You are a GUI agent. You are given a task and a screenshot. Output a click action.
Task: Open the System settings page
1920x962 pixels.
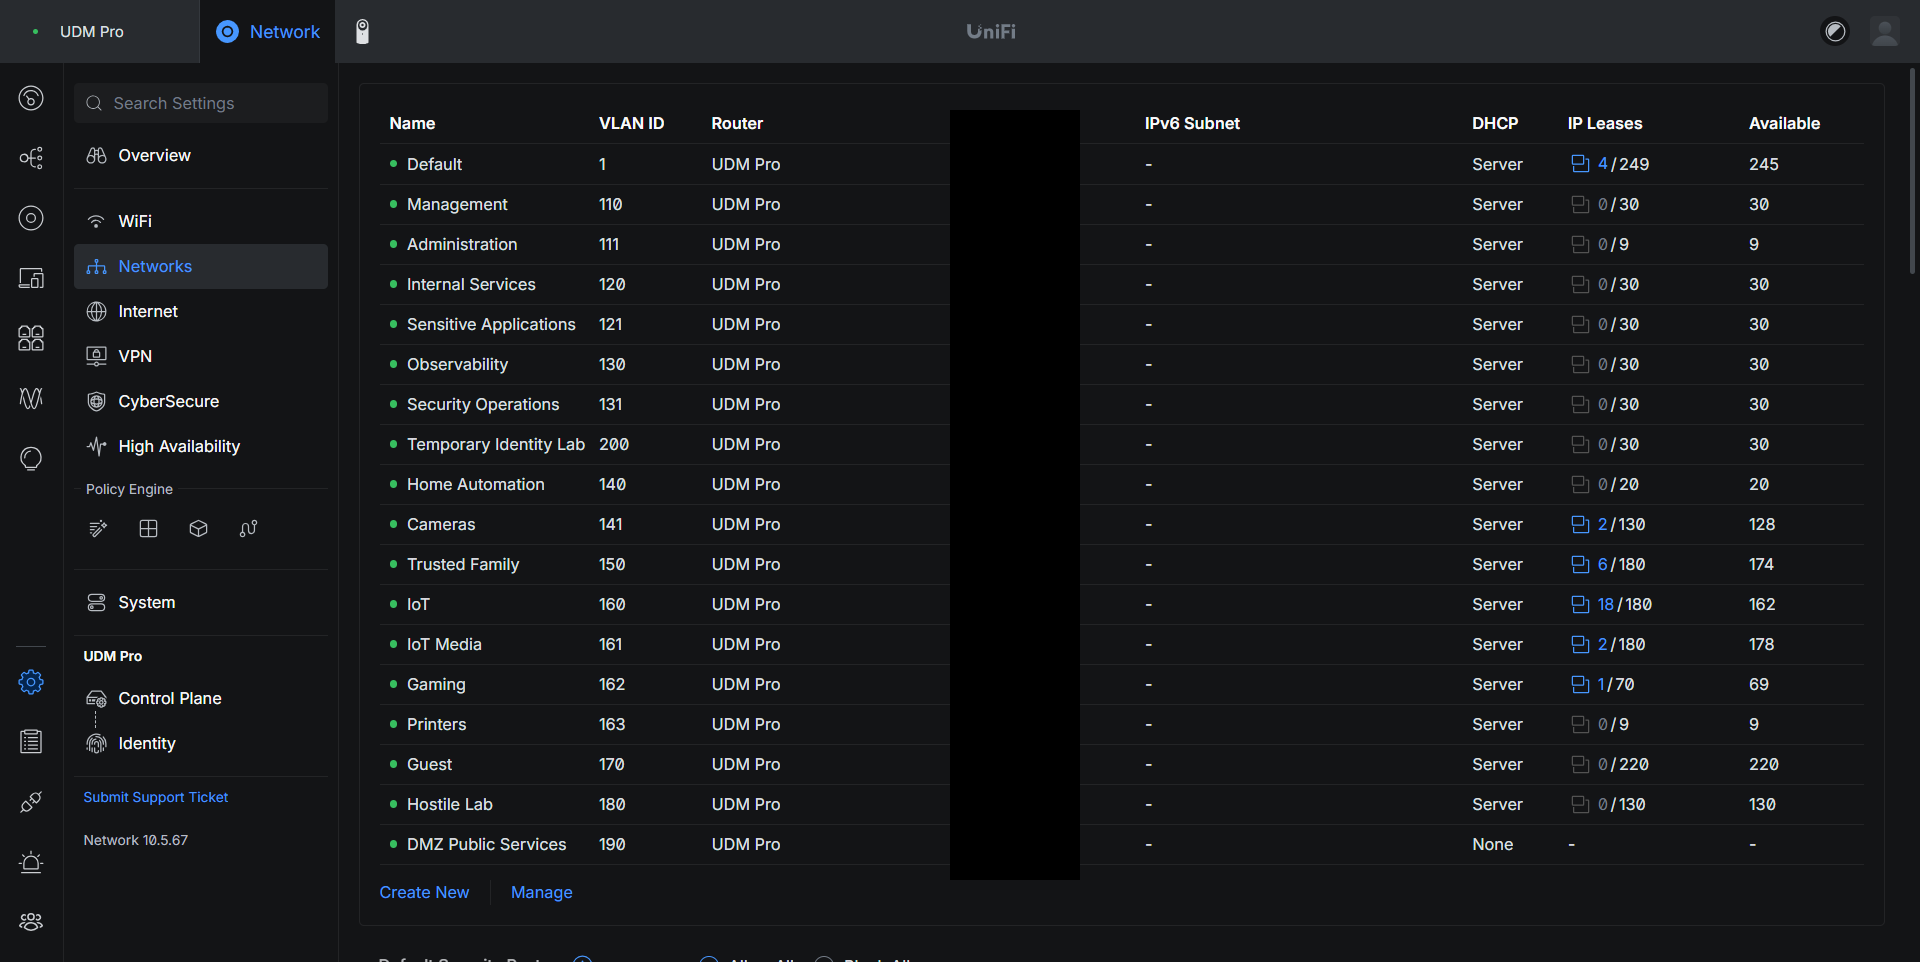point(201,602)
